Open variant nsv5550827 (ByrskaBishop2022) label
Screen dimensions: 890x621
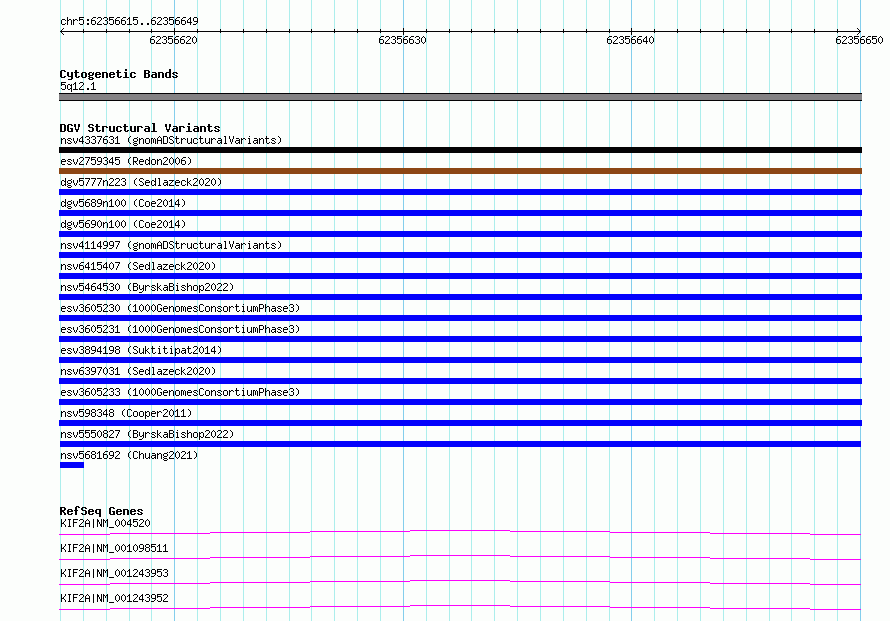(147, 434)
